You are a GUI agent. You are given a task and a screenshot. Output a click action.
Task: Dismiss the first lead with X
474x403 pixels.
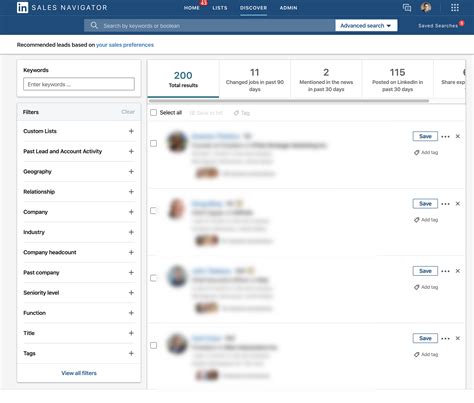pos(458,136)
